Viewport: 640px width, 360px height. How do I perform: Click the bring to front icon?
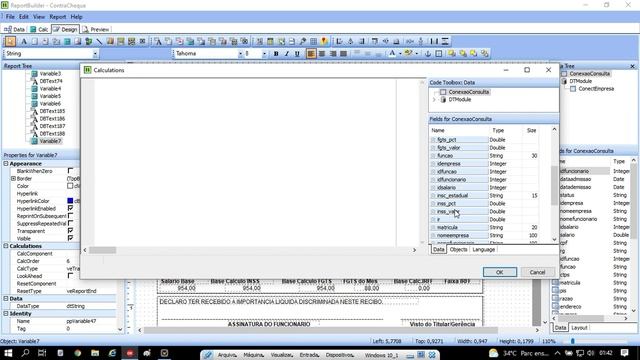452,53
